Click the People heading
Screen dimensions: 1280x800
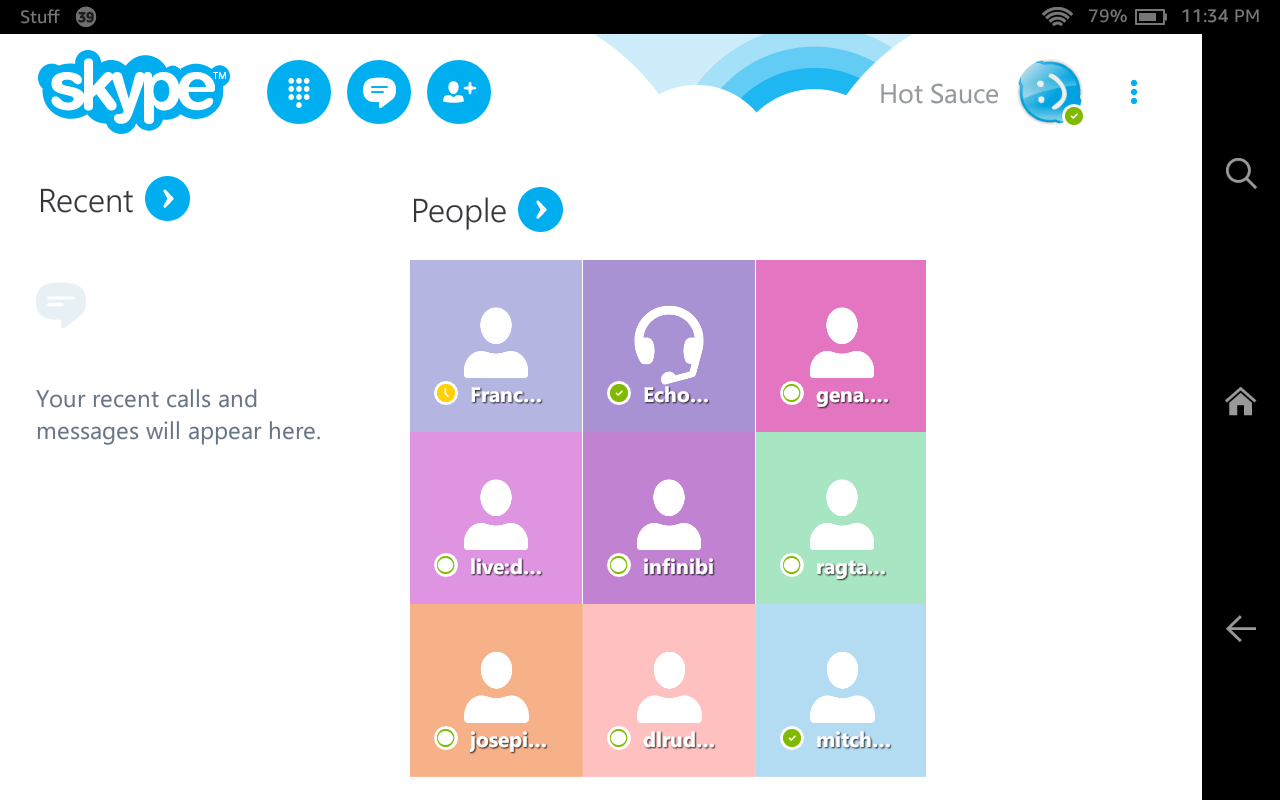click(x=459, y=211)
